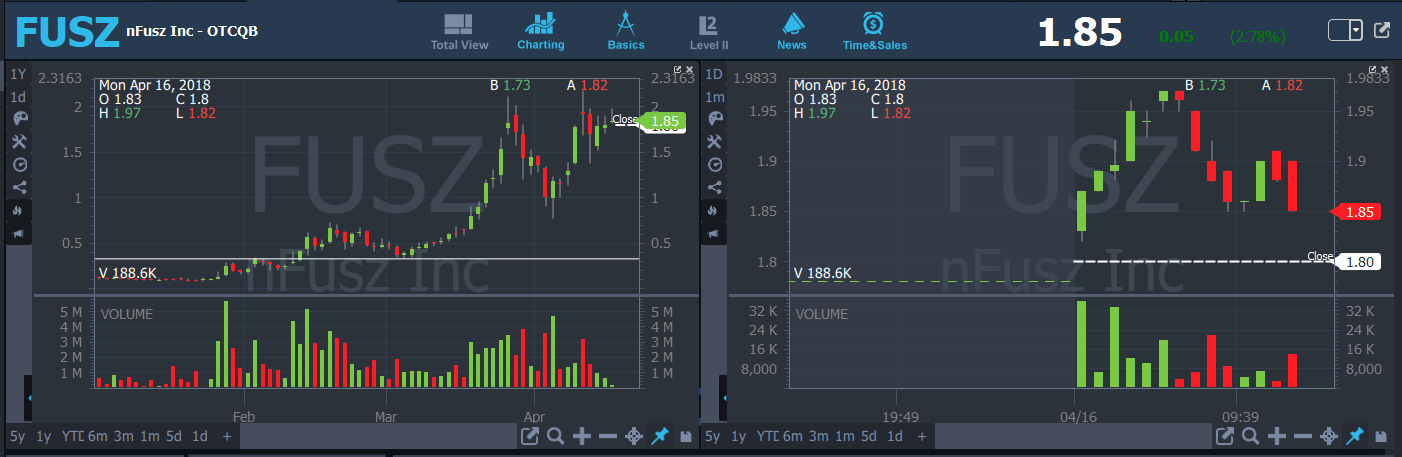Zoom out the left chart with minus

[607, 436]
